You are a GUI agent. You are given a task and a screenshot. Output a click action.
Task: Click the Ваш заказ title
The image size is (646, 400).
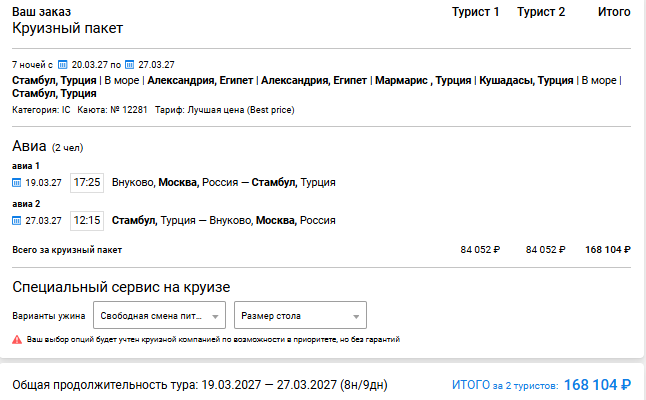point(42,12)
